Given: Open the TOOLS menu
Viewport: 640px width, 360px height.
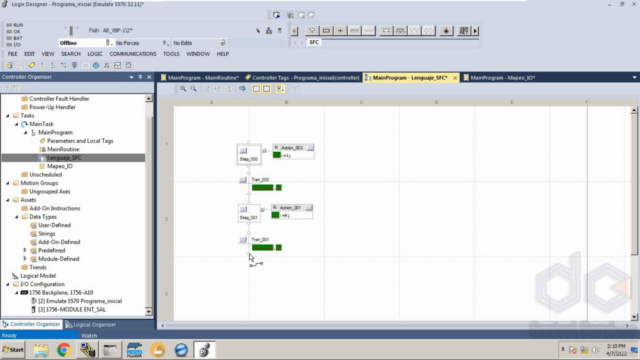Looking at the screenshot, I should (171, 54).
